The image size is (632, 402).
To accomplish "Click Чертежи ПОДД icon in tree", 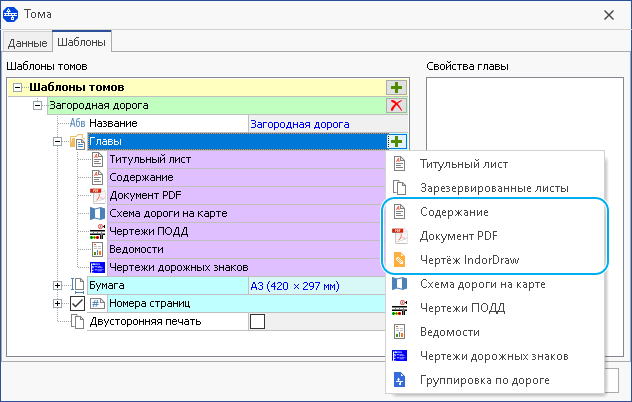I will click(97, 231).
